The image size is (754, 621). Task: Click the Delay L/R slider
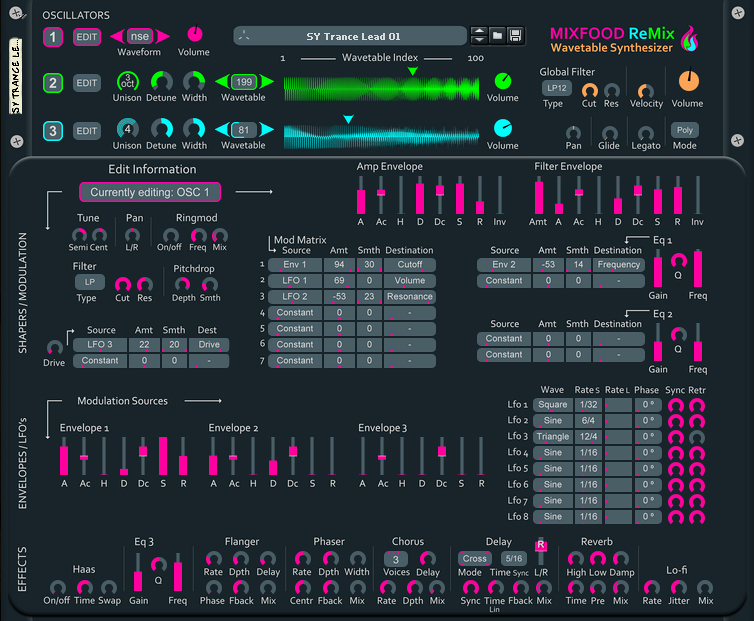[x=540, y=551]
